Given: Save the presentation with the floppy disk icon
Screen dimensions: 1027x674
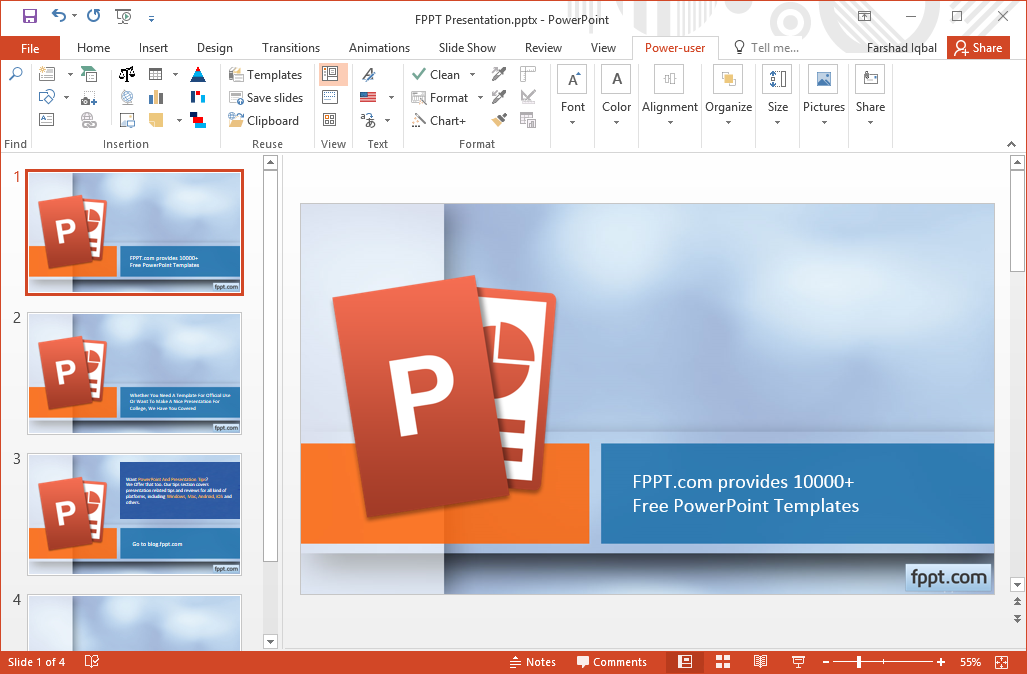Looking at the screenshot, I should coord(29,16).
